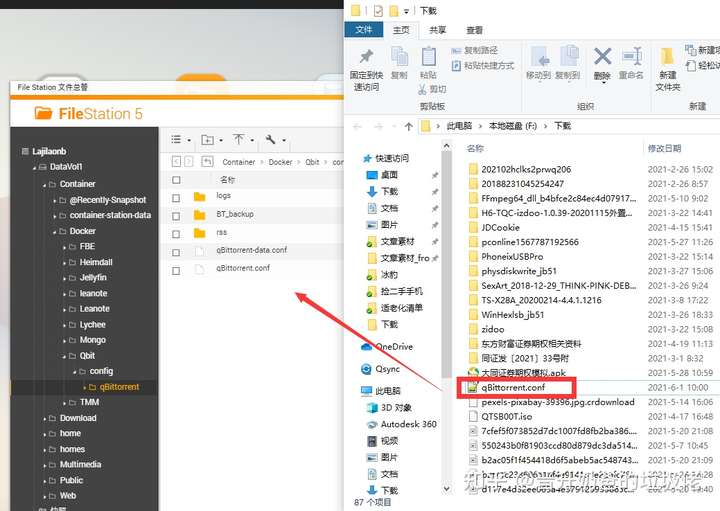
Task: Click 本地磁盘 (F:) in the Explorer address bar
Action: (513, 126)
